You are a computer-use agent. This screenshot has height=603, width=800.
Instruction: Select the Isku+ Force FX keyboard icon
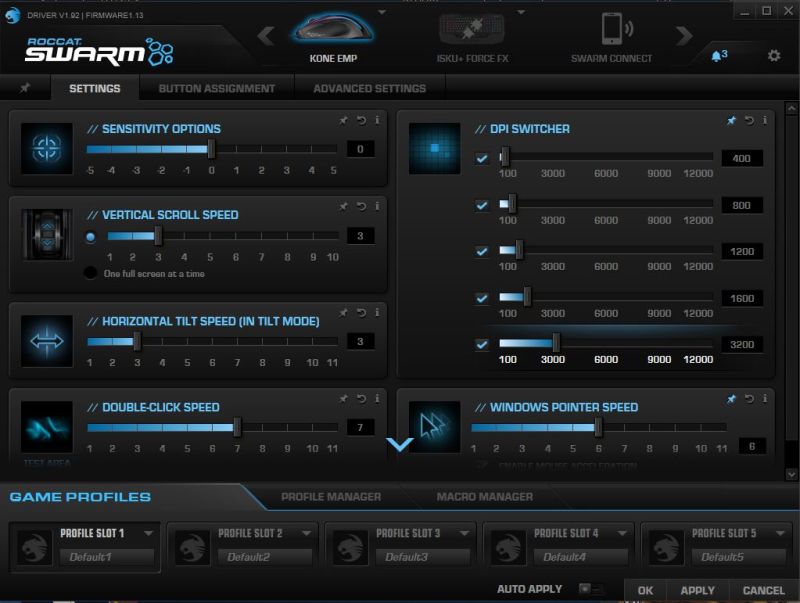click(472, 28)
